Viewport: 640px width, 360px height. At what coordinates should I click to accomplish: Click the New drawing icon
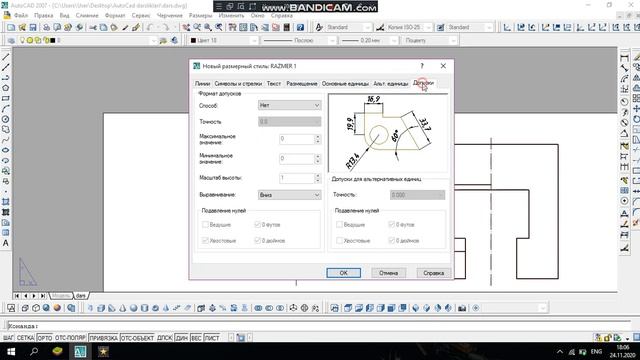click(x=11, y=27)
